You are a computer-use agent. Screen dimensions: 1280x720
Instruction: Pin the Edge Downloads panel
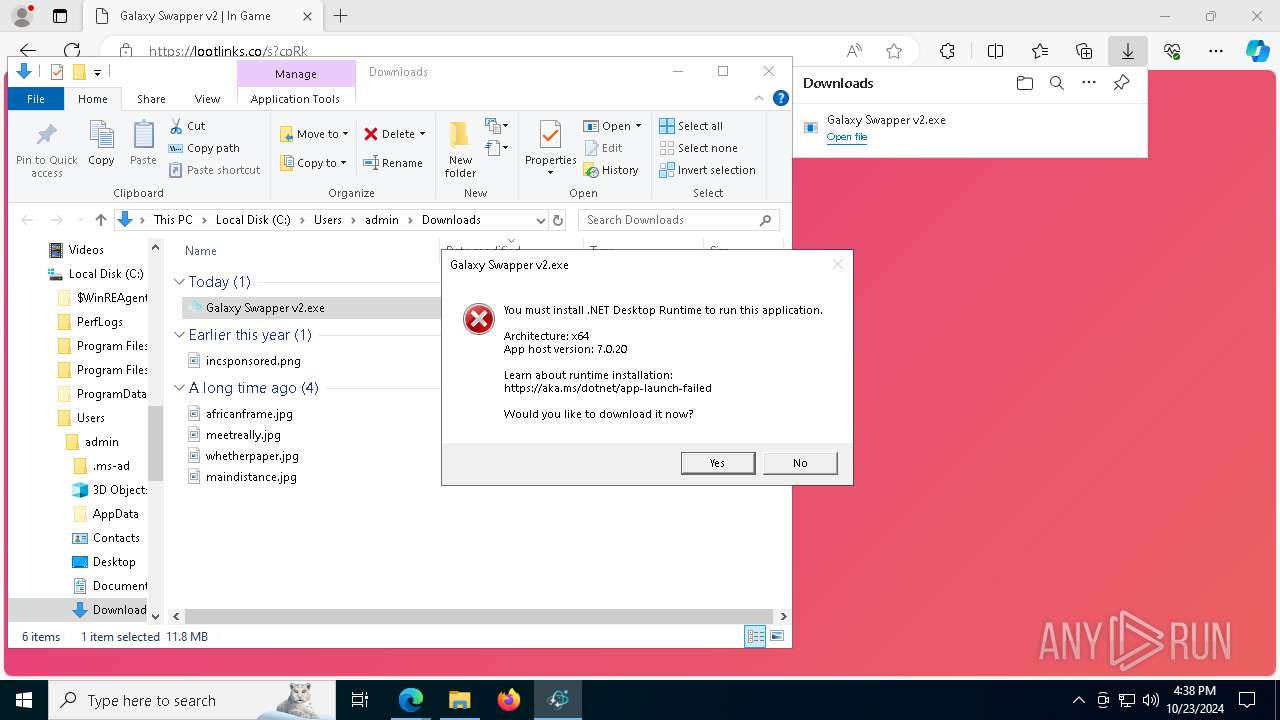tap(1121, 83)
